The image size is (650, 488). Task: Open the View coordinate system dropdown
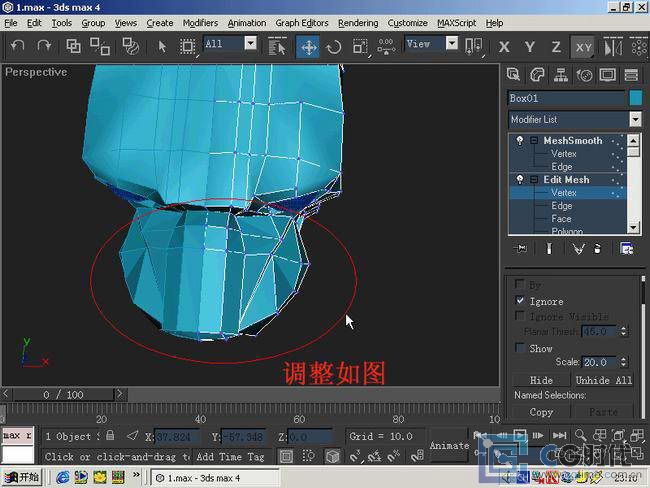click(452, 43)
